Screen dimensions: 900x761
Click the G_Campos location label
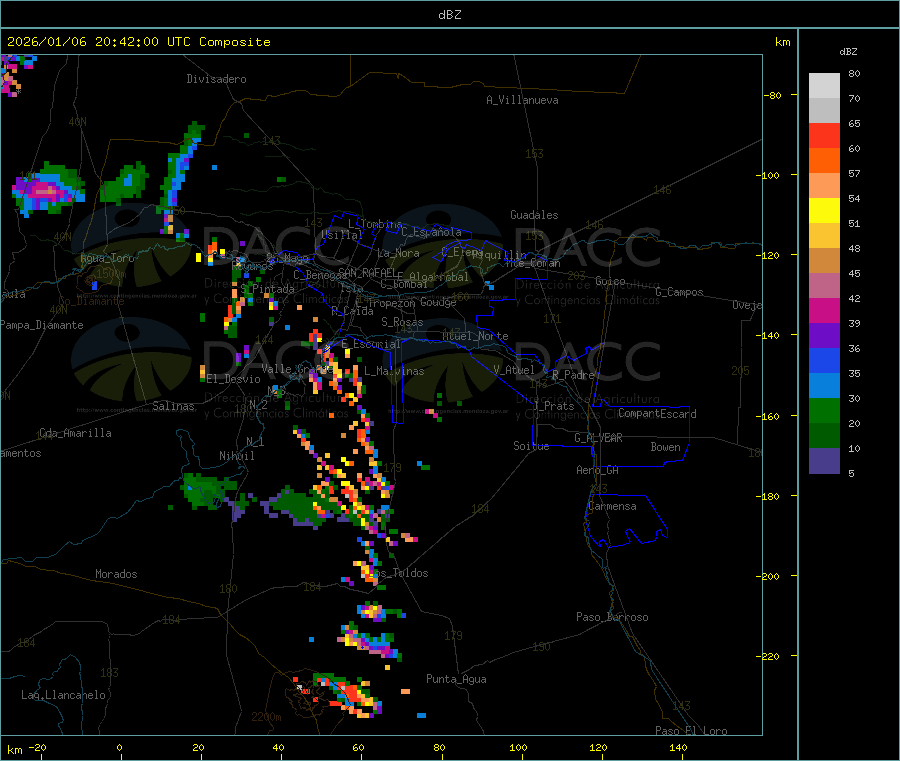pyautogui.click(x=679, y=292)
